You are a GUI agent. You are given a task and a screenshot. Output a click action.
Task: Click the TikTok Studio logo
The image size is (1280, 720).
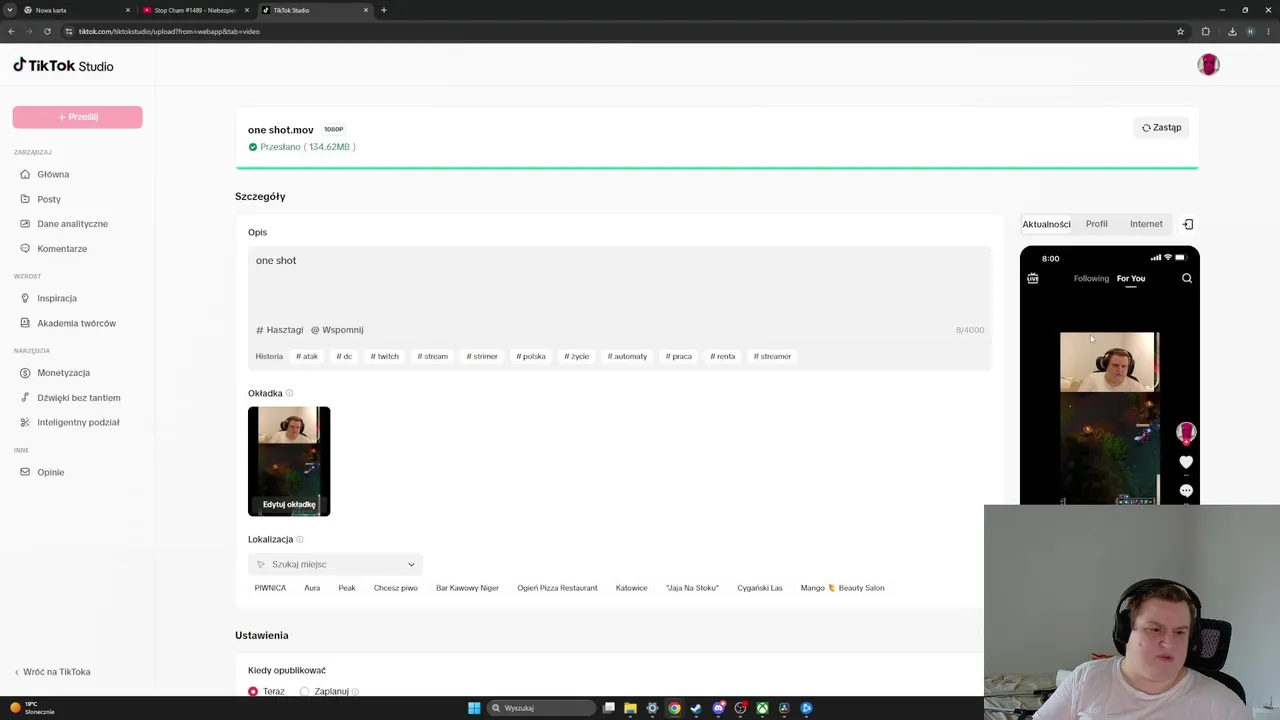pyautogui.click(x=63, y=66)
